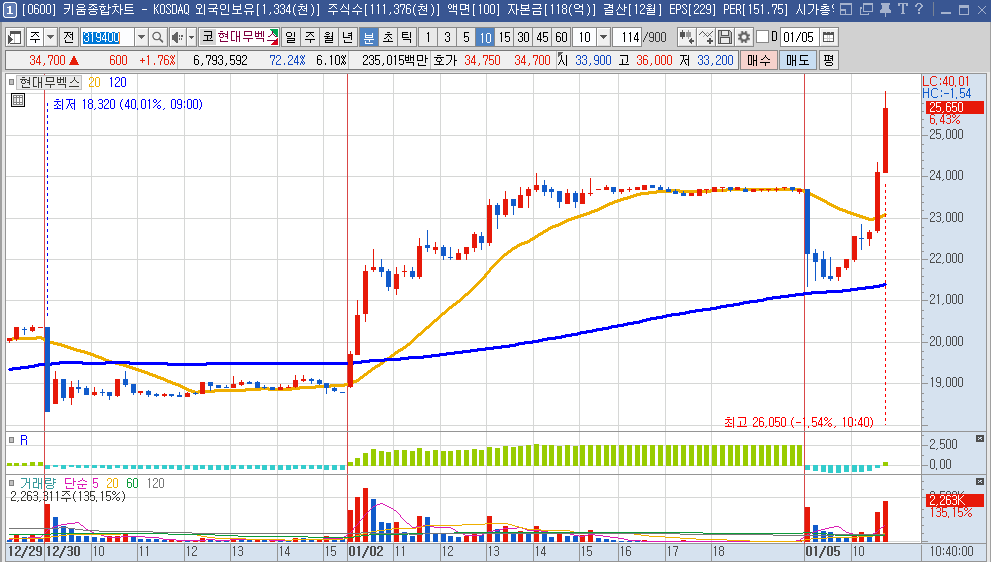Click the 매수 (buy) button
This screenshot has height=562, width=991.
click(x=760, y=60)
